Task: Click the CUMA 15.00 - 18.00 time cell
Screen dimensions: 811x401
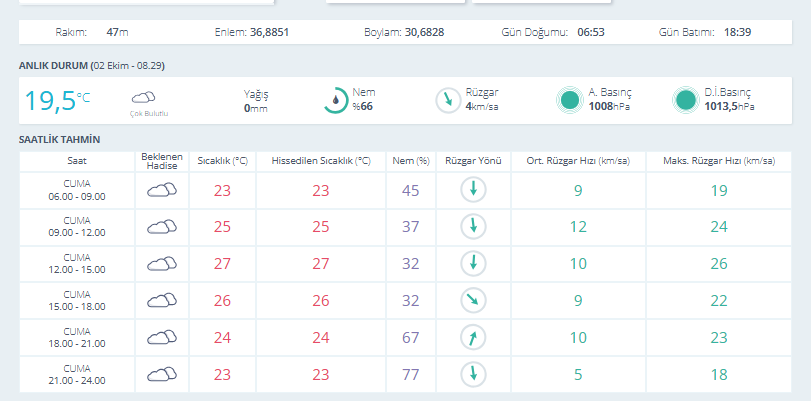Action: (x=77, y=301)
